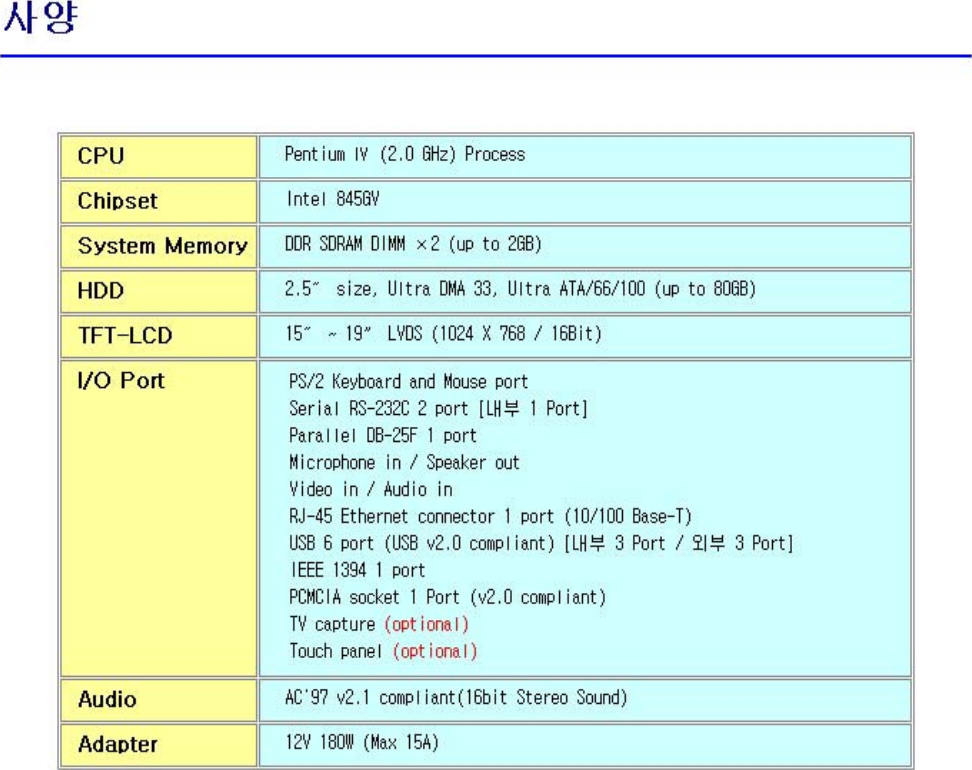
Task: Click "12V 180W (Max 15A)" value
Action: click(362, 742)
